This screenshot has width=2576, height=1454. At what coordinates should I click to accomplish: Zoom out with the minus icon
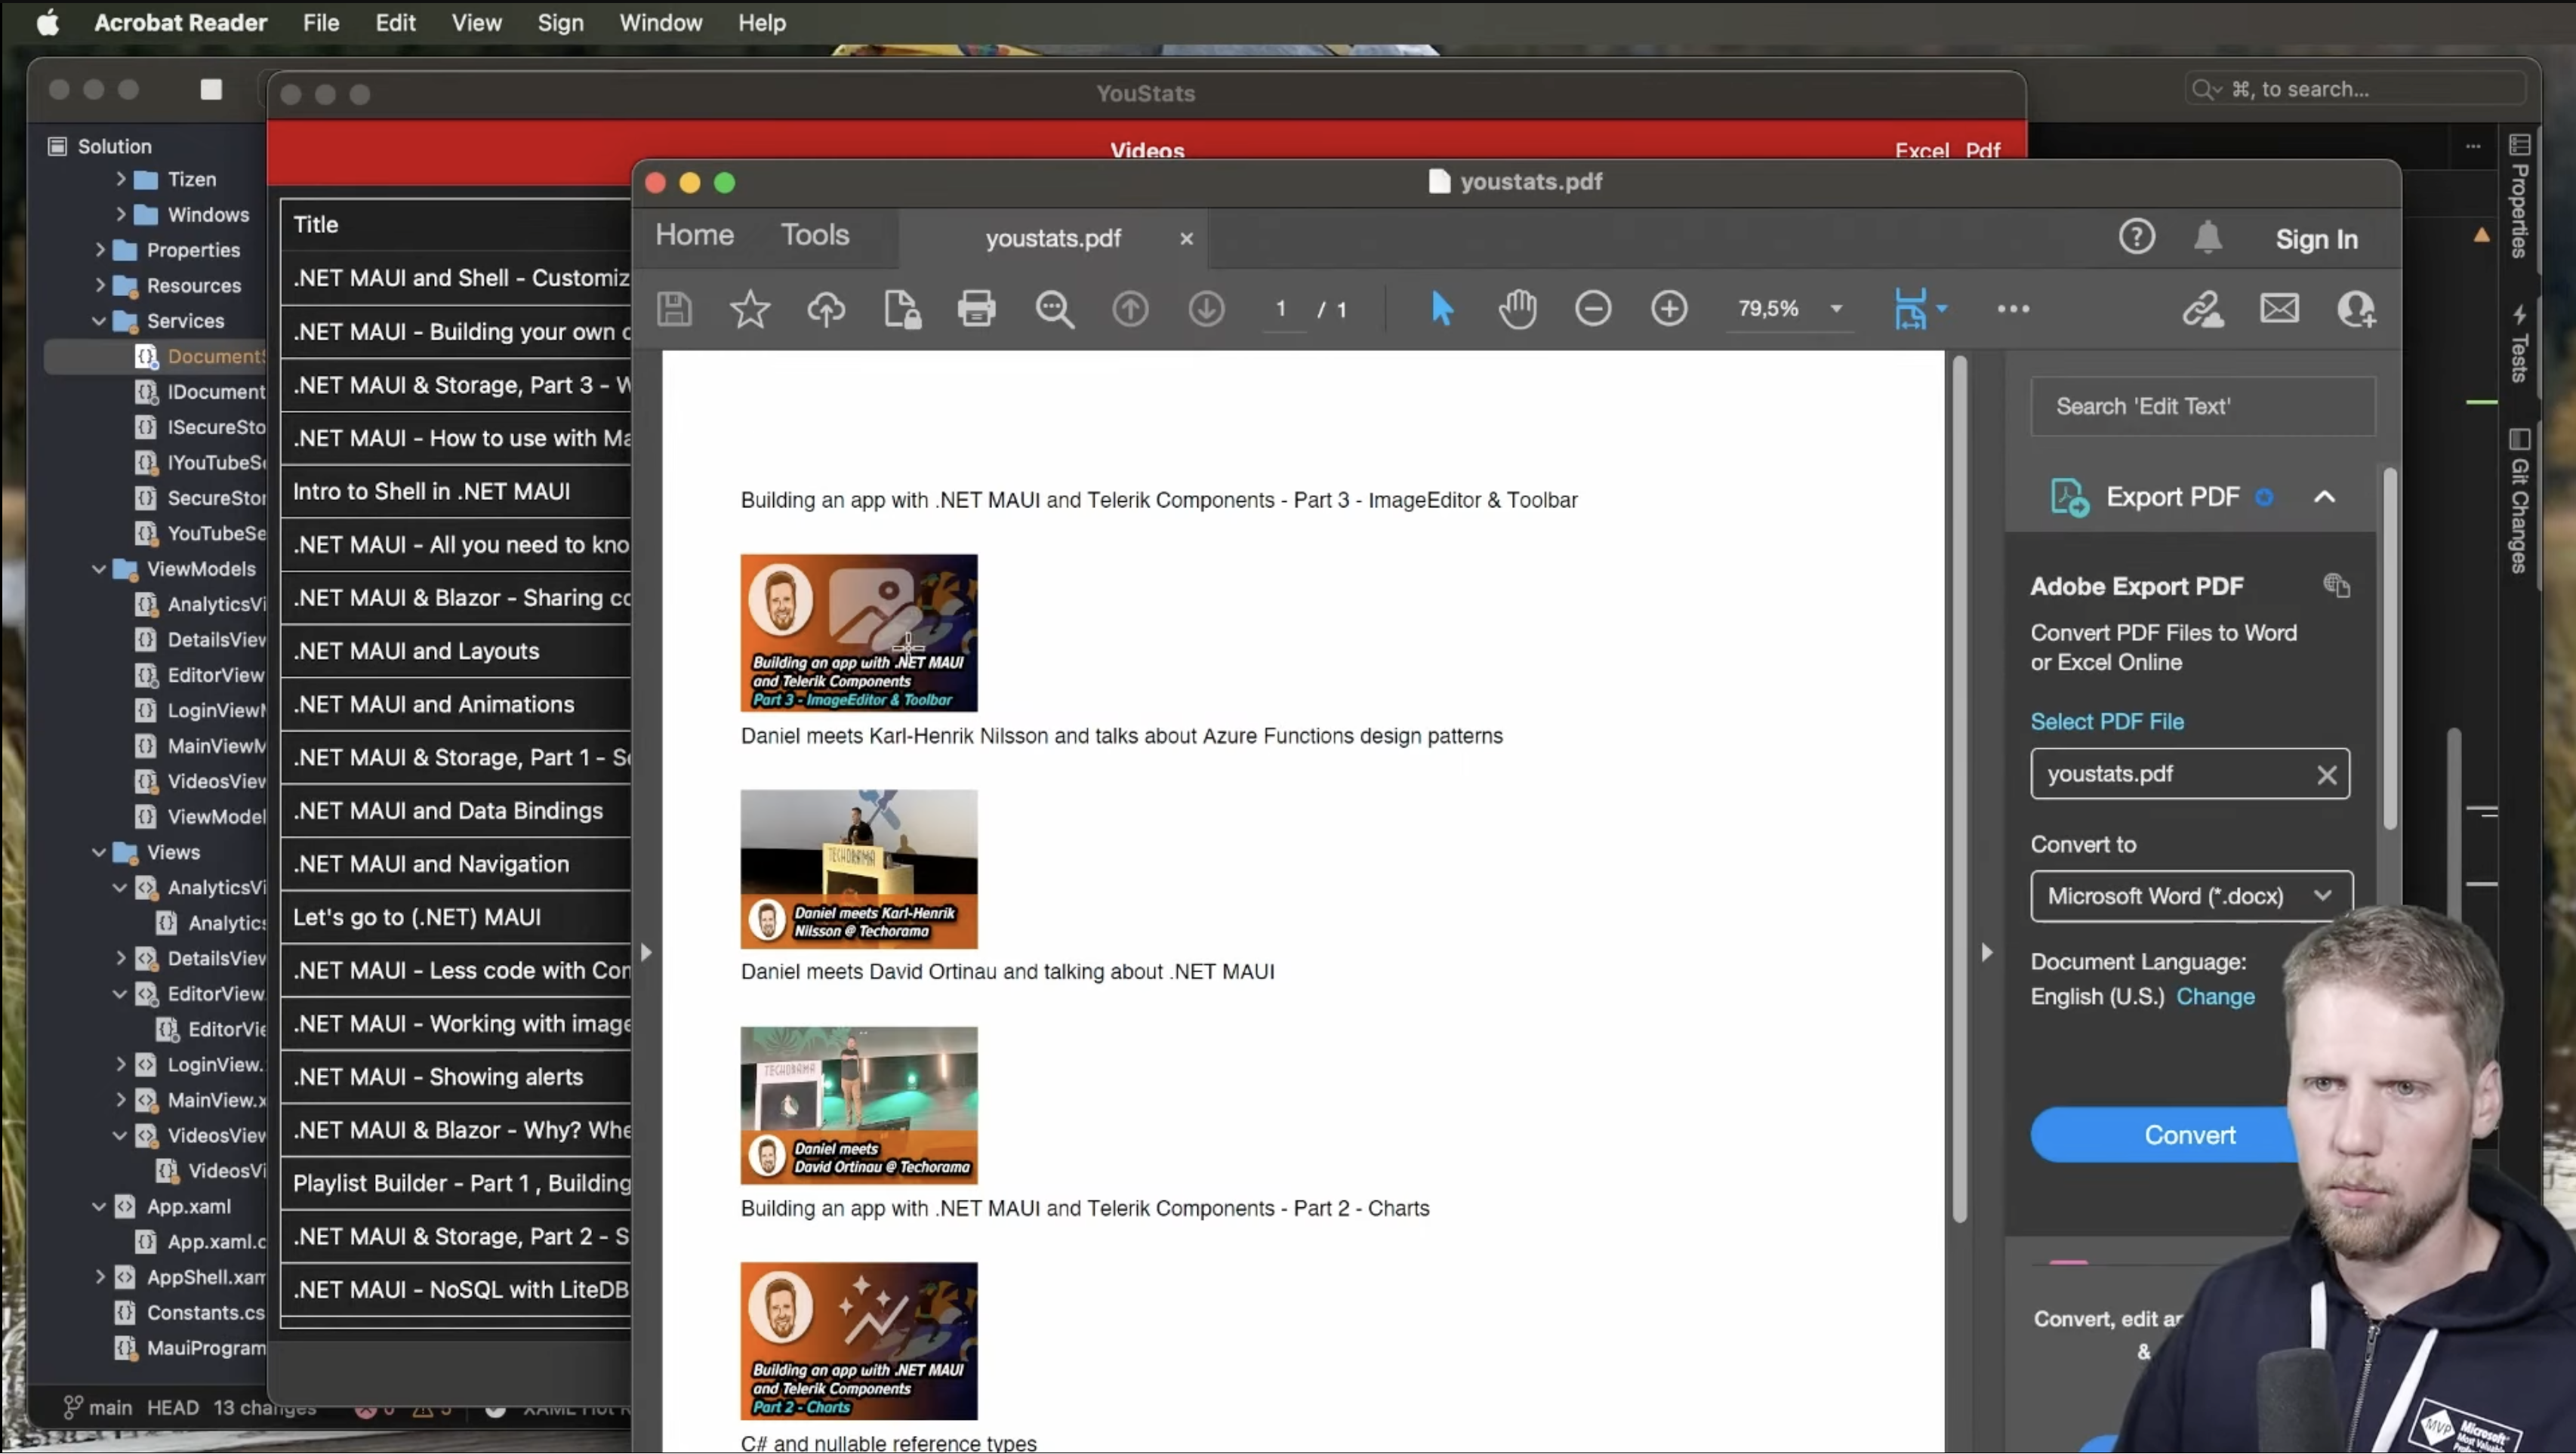1593,309
